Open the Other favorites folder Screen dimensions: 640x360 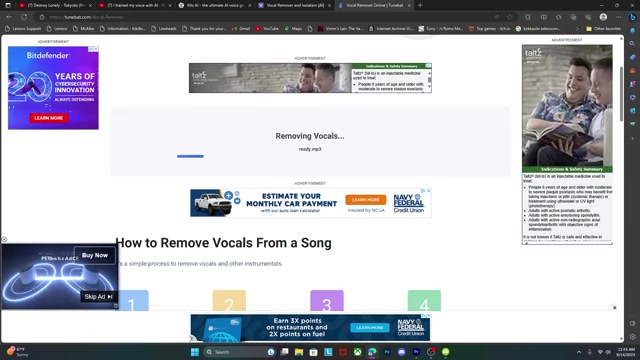[603, 29]
